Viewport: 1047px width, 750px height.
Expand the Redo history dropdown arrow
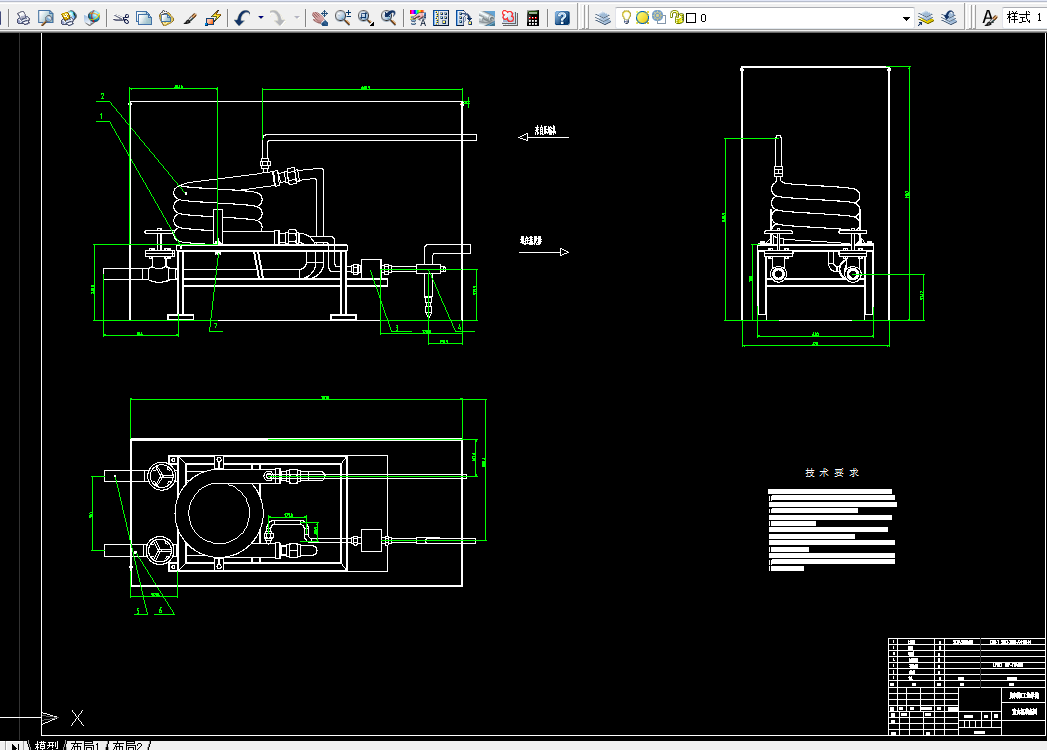296,18
